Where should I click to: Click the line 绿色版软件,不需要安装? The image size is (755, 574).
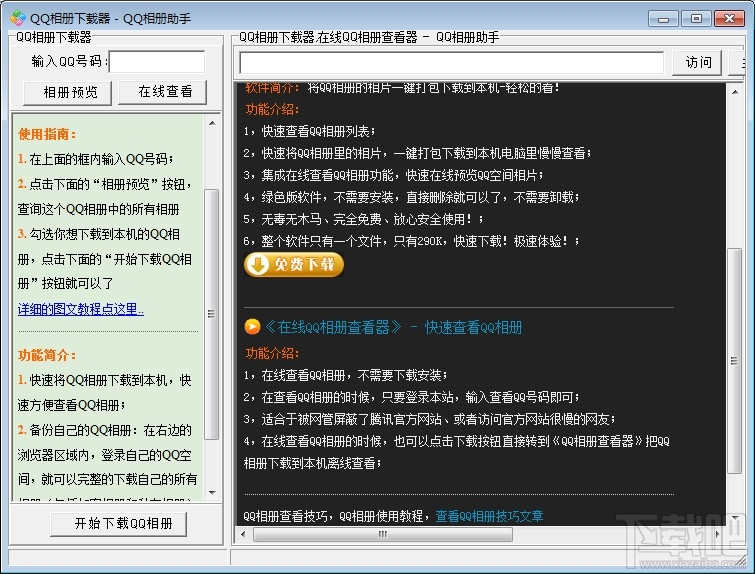(x=412, y=197)
